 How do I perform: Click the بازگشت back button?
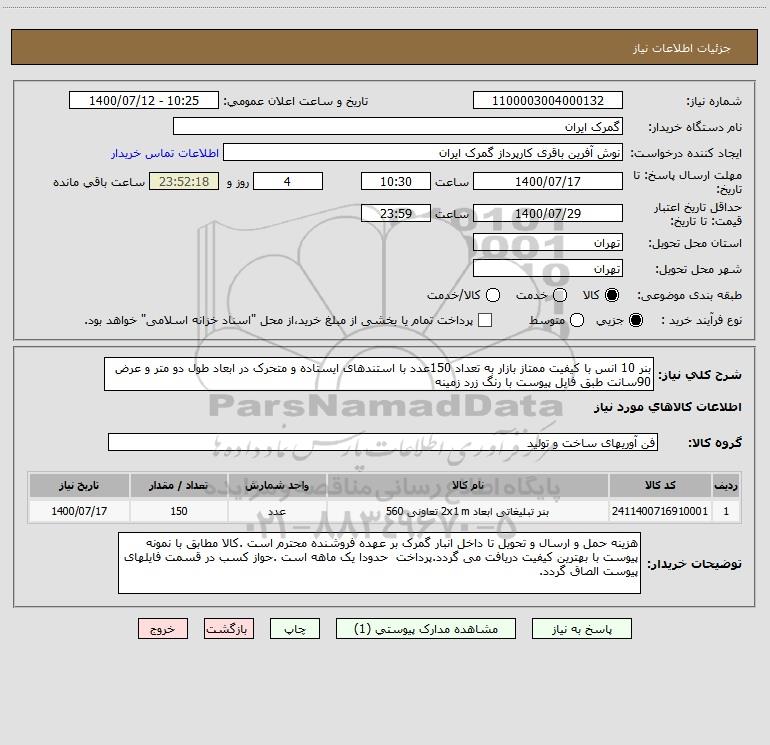(229, 629)
